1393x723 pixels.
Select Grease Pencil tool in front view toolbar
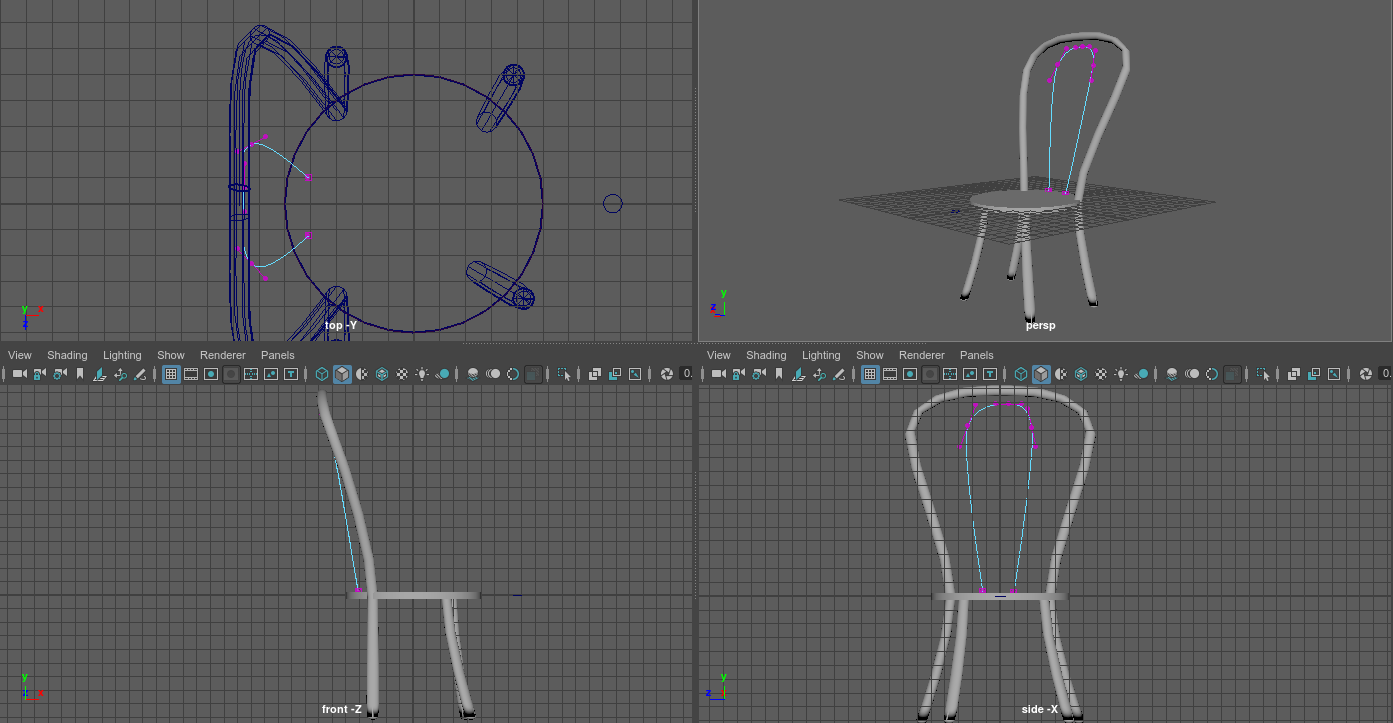point(140,374)
